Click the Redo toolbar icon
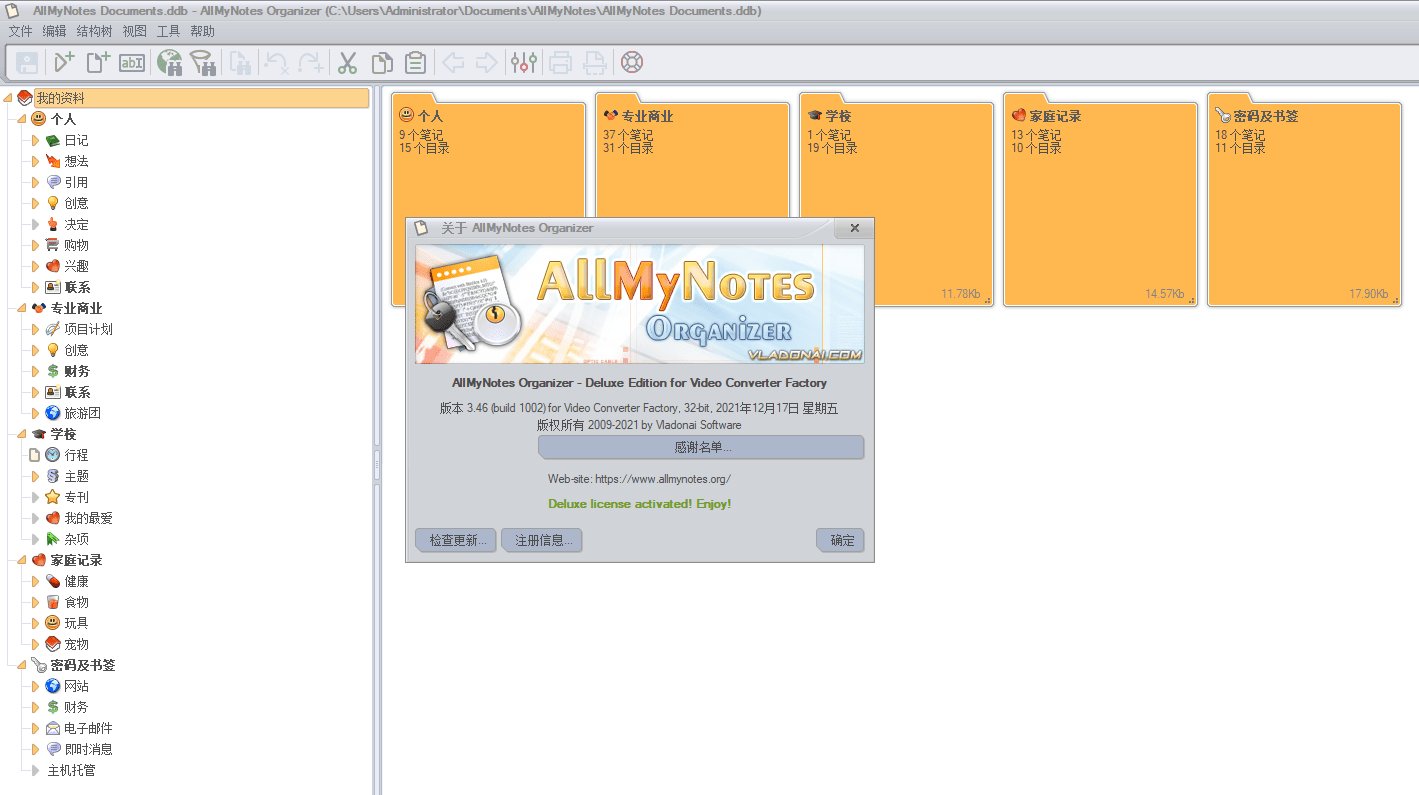The height and width of the screenshot is (795, 1419). (x=310, y=63)
